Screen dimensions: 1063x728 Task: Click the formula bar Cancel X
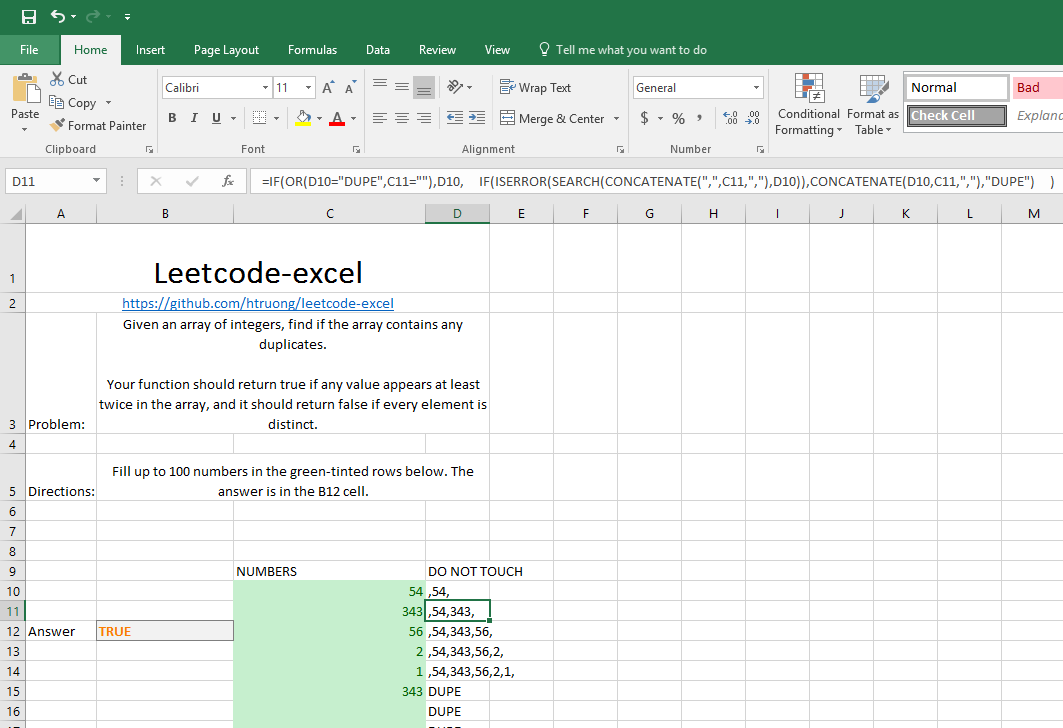point(156,181)
